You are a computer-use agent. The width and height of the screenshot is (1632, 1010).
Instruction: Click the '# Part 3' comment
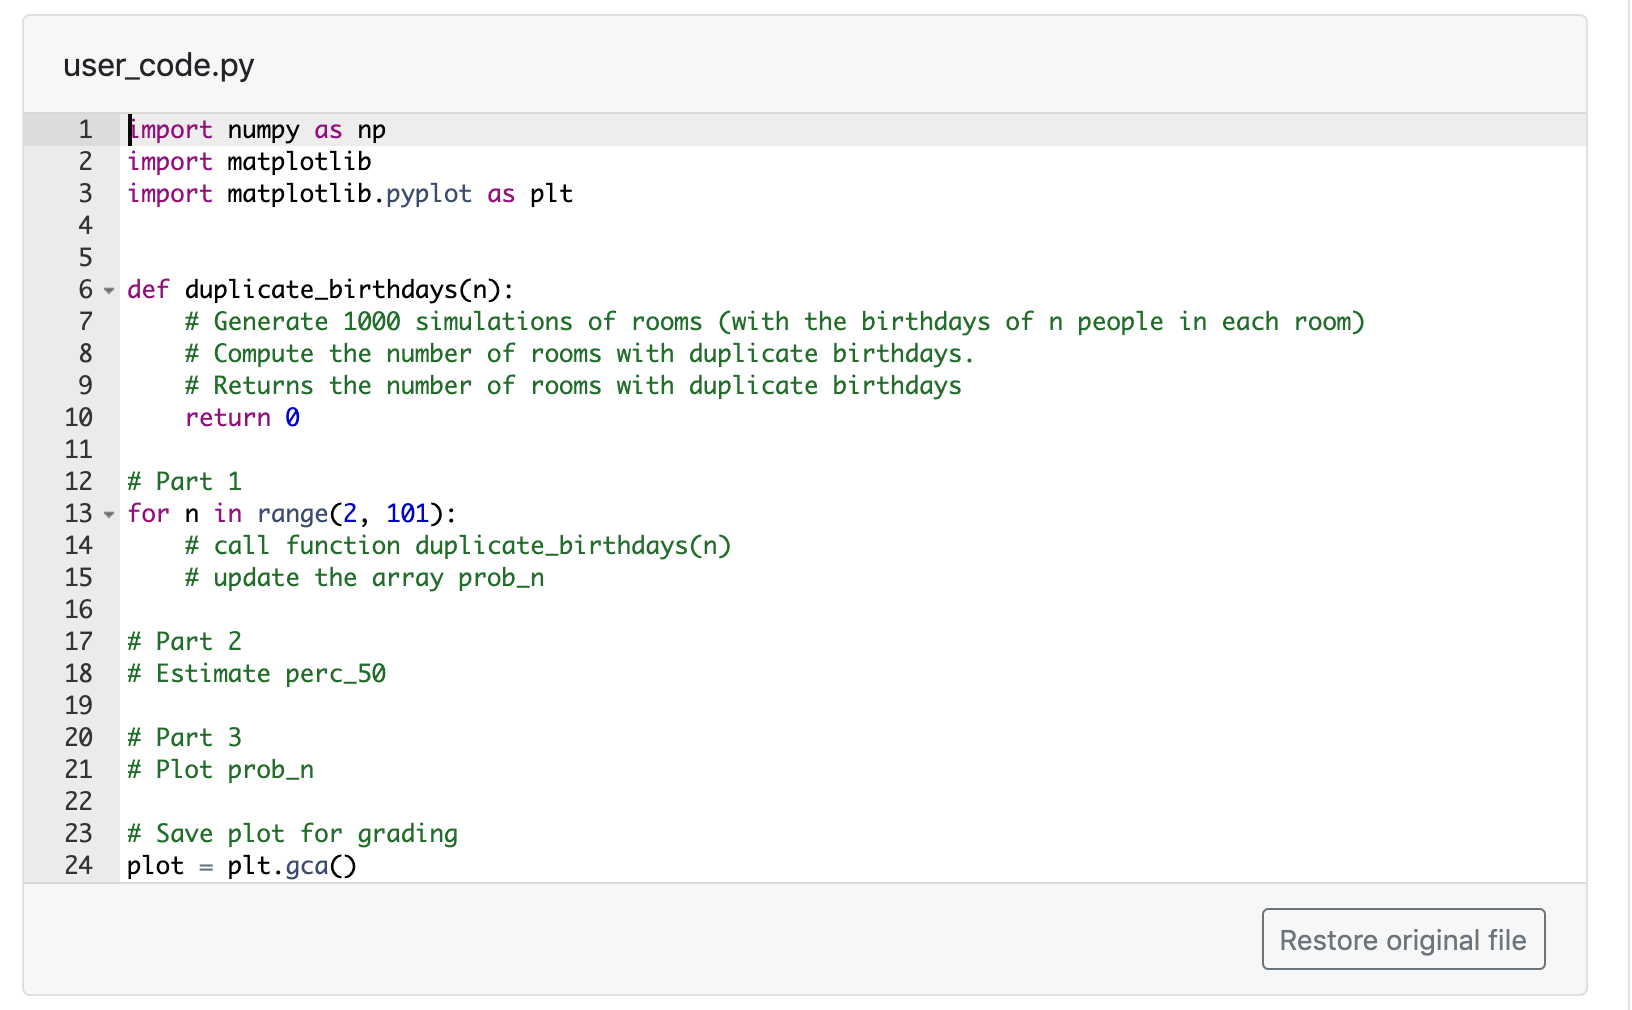coord(185,738)
